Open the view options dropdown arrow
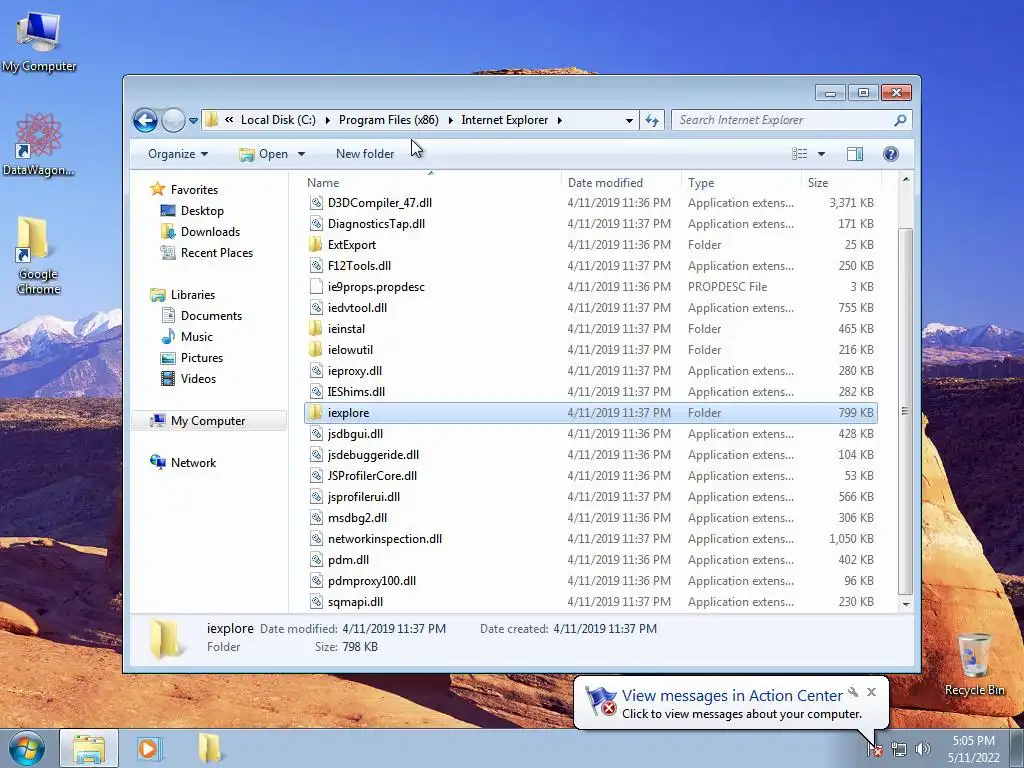The width and height of the screenshot is (1024, 768). tap(822, 154)
